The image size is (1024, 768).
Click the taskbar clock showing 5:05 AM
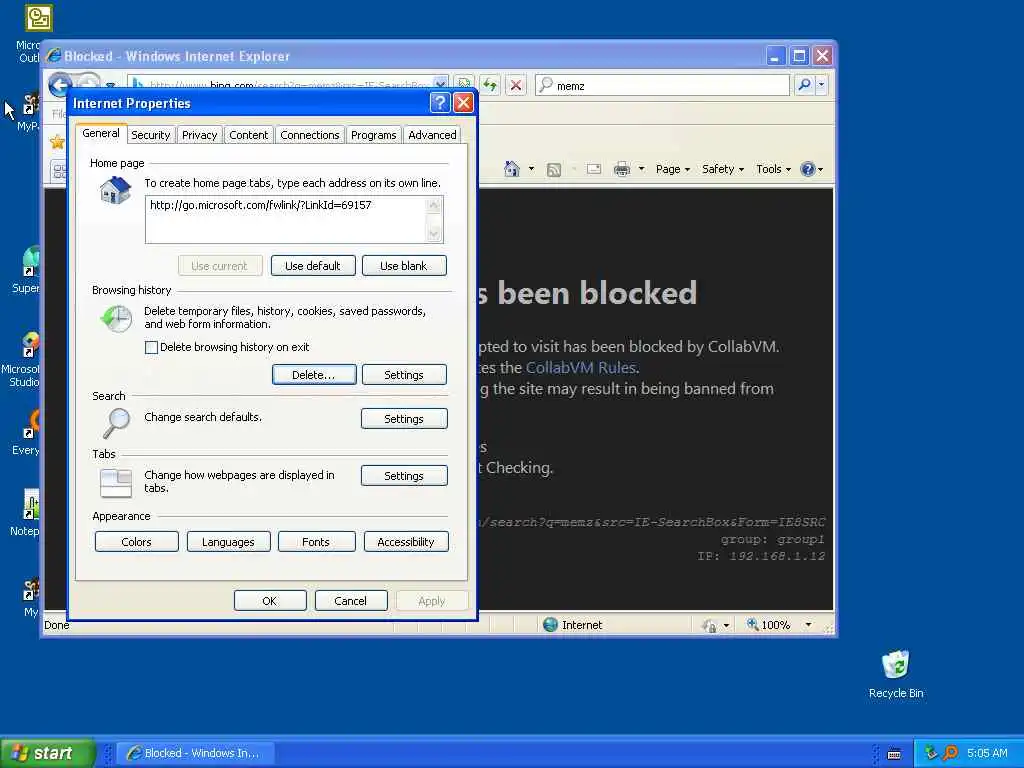987,753
